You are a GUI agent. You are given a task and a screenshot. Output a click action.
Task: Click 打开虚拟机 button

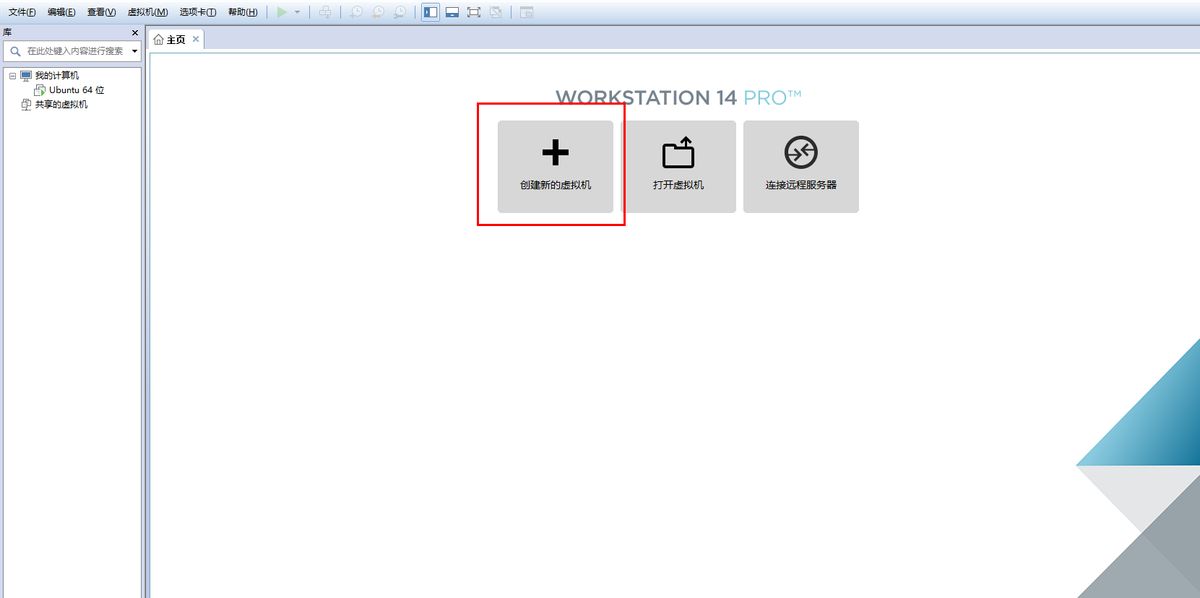(678, 167)
